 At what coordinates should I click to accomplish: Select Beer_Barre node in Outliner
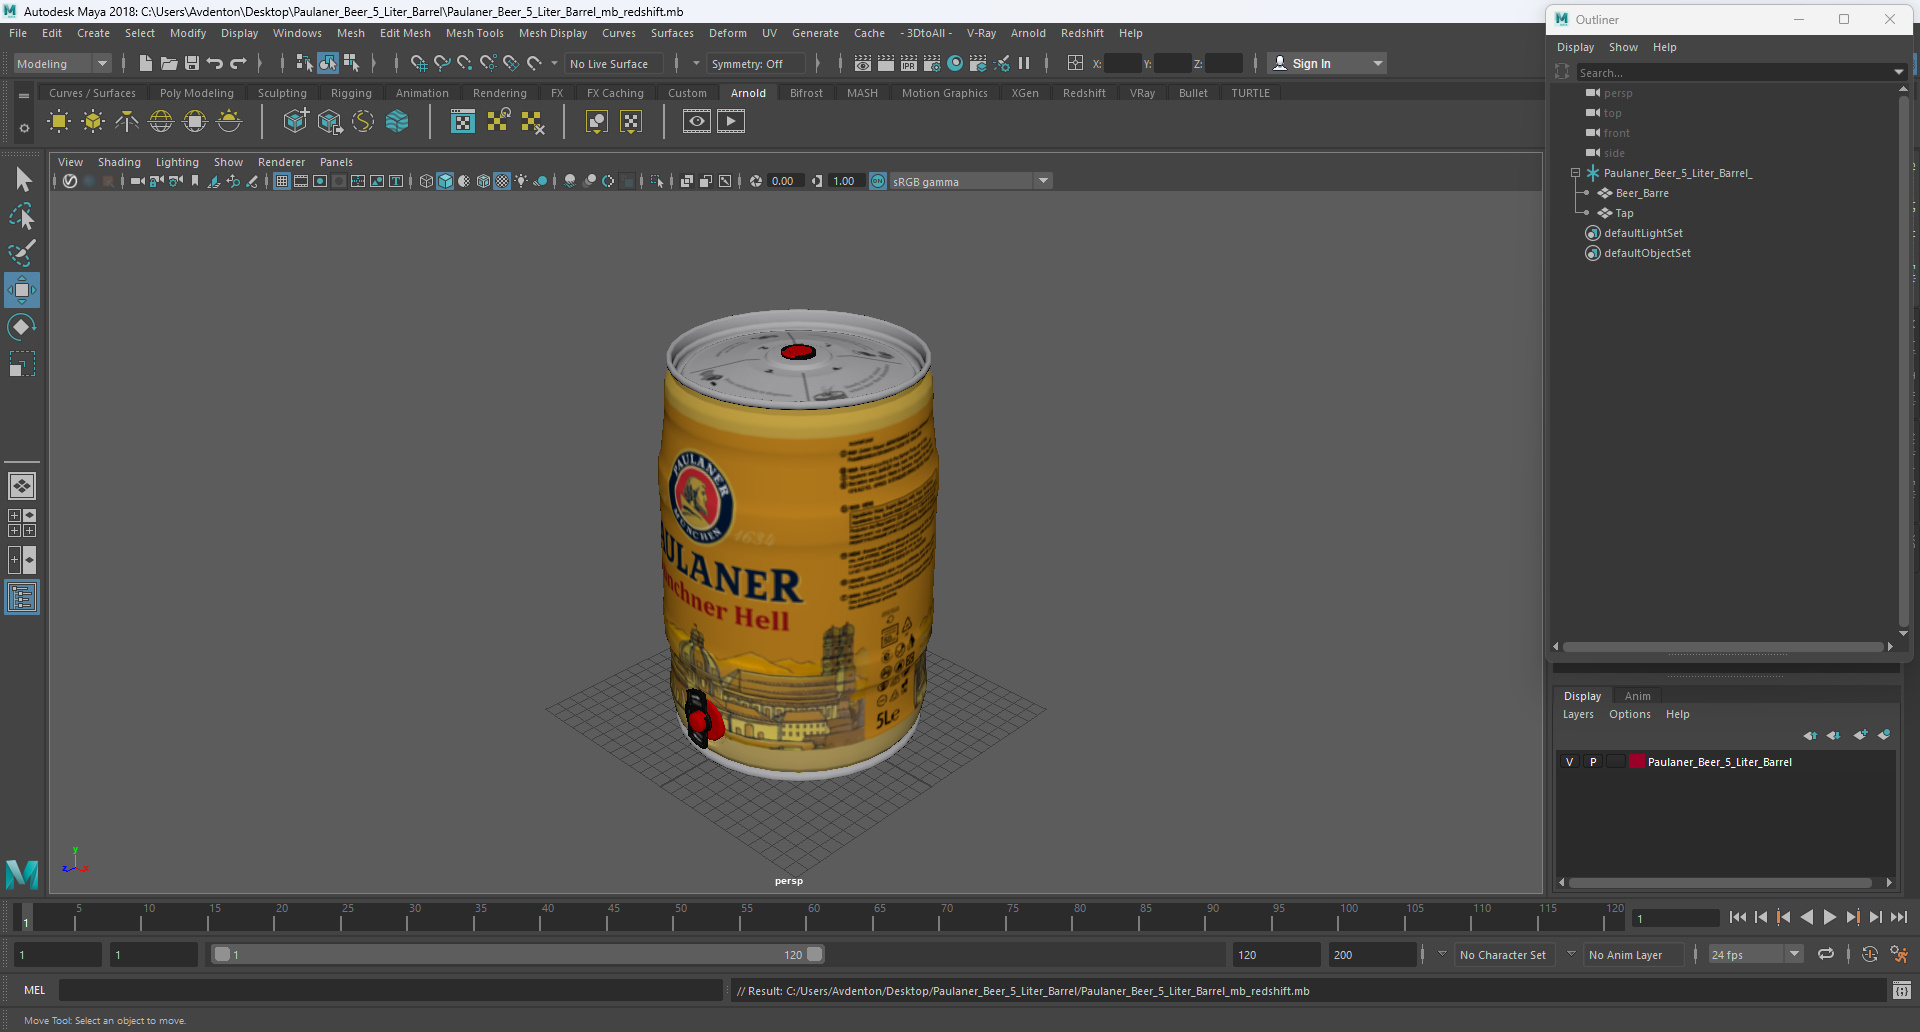coord(1641,193)
